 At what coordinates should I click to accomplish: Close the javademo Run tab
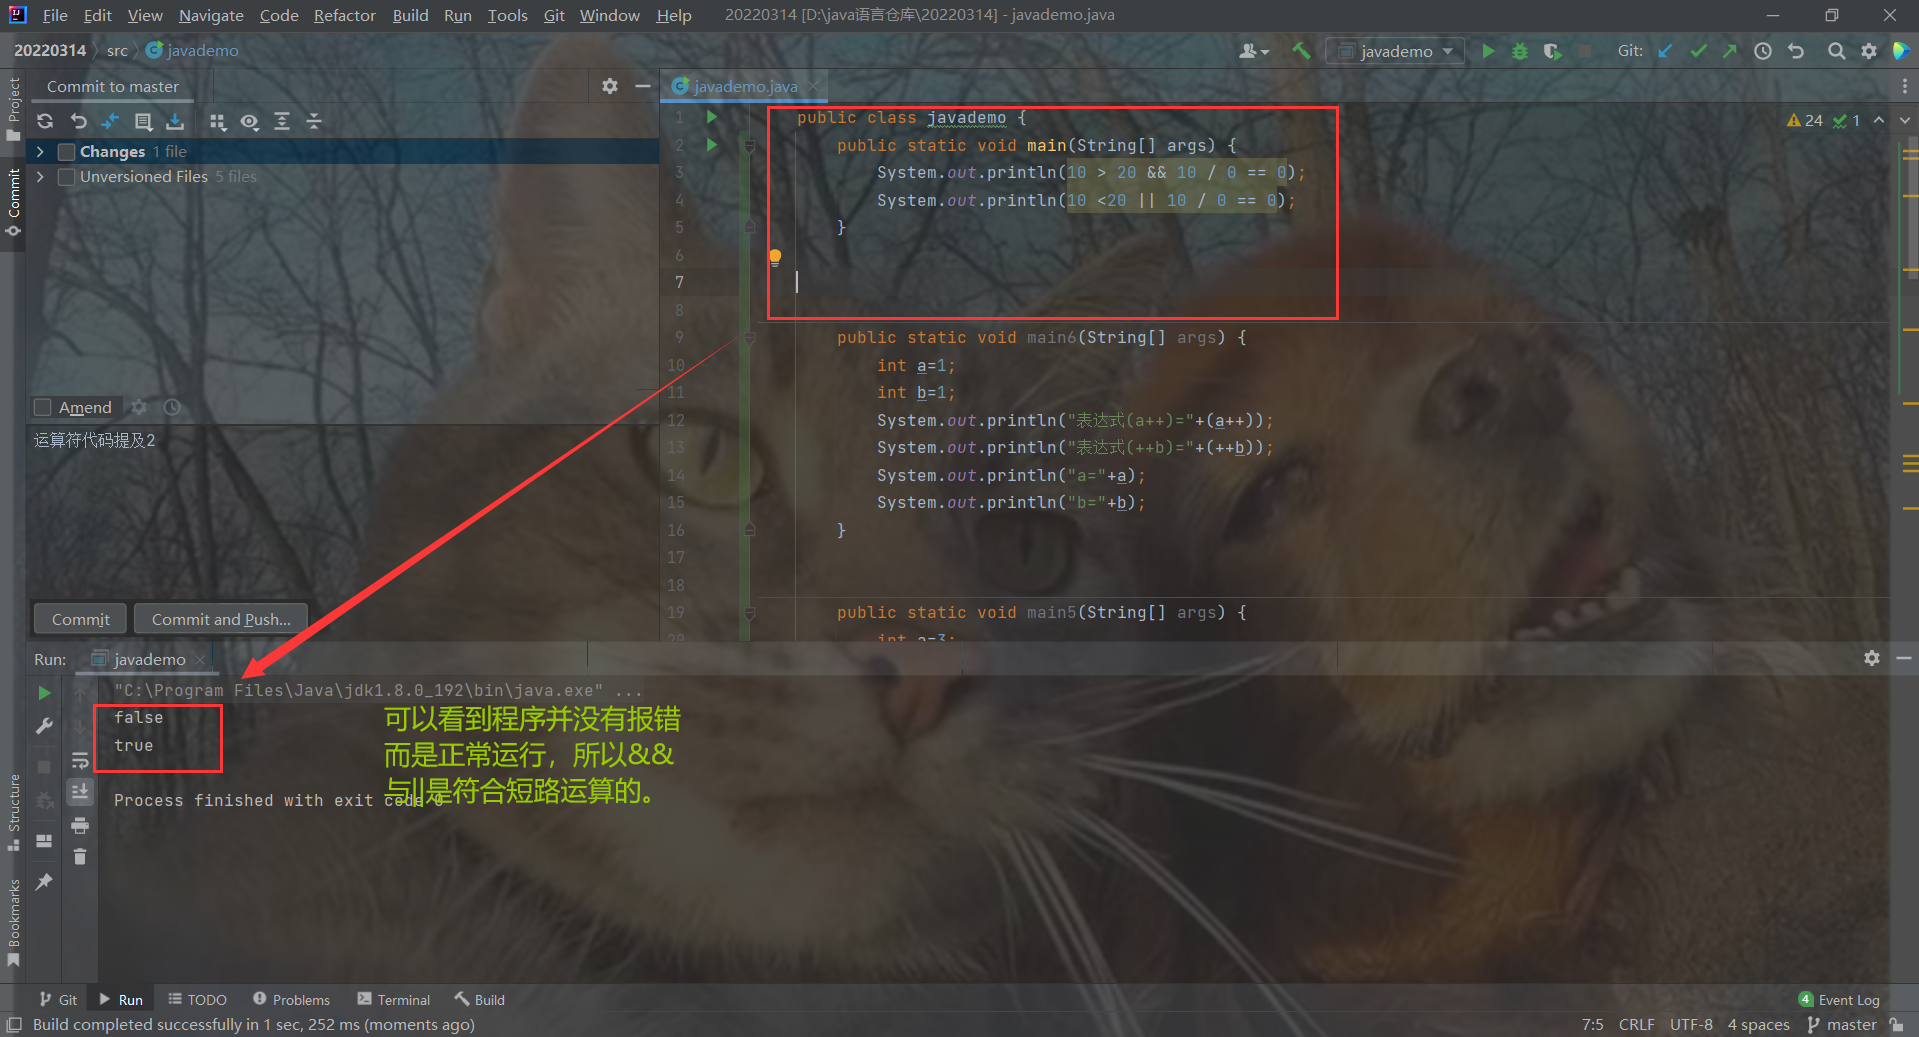[200, 659]
